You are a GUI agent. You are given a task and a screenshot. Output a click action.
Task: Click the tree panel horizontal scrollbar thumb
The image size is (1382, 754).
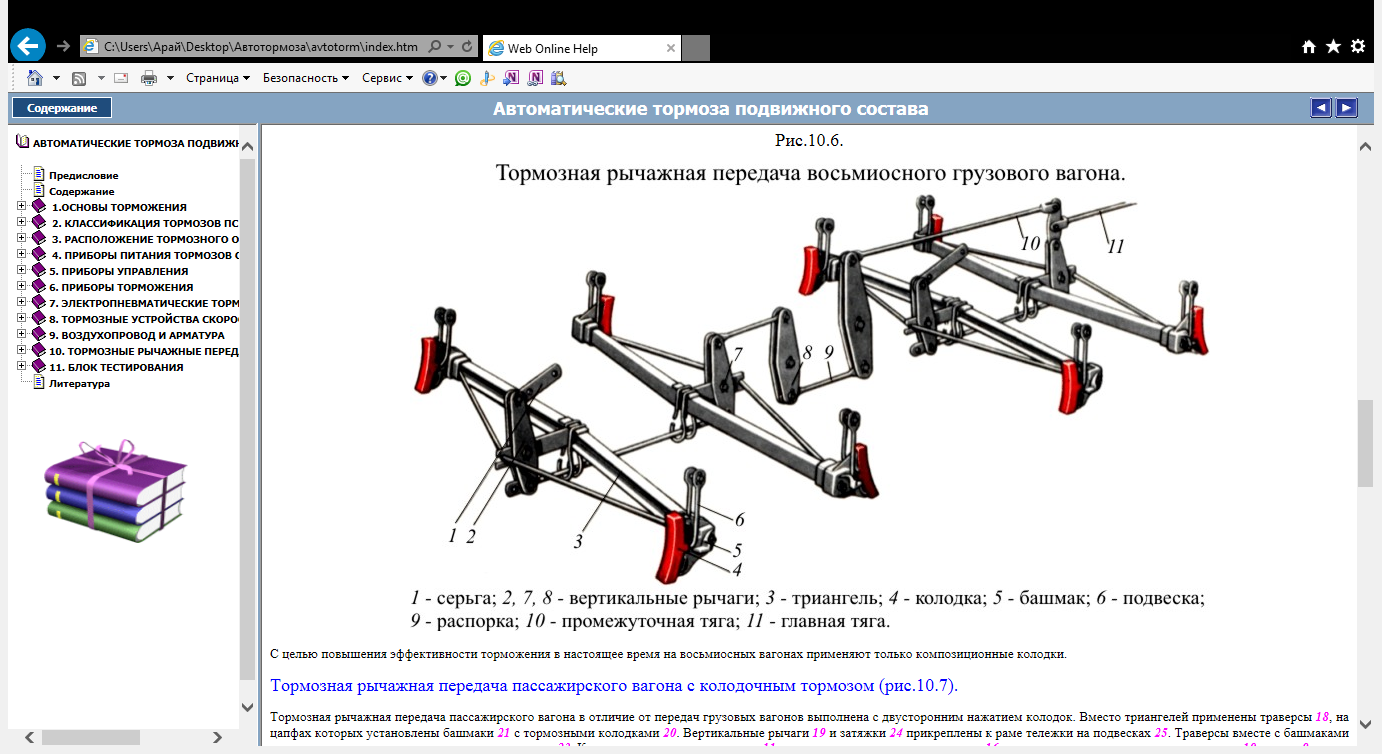(x=92, y=737)
